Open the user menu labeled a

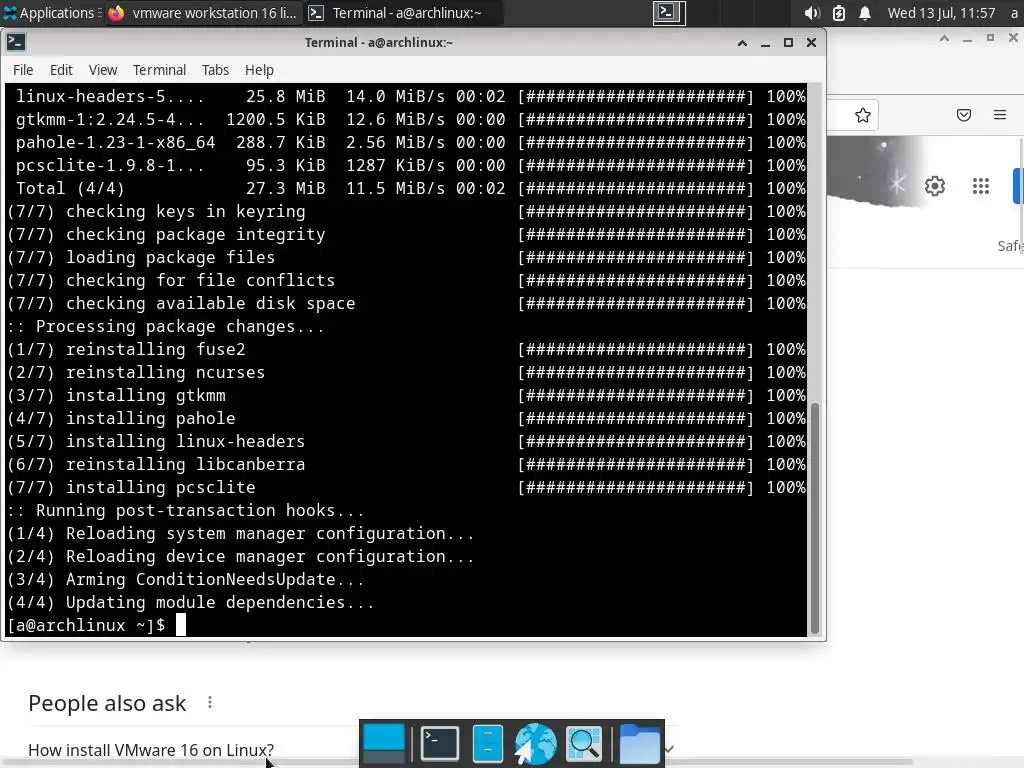coord(1014,12)
